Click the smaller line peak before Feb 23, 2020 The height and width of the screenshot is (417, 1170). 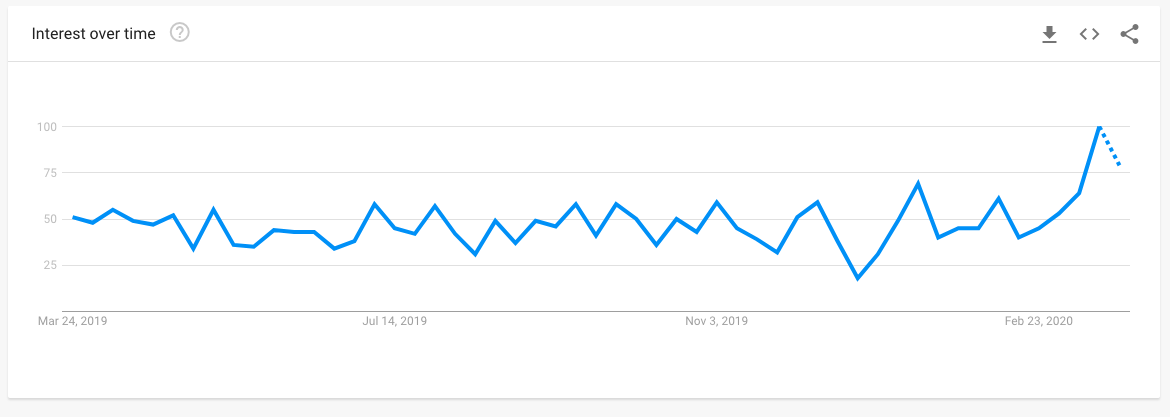pyautogui.click(x=998, y=198)
